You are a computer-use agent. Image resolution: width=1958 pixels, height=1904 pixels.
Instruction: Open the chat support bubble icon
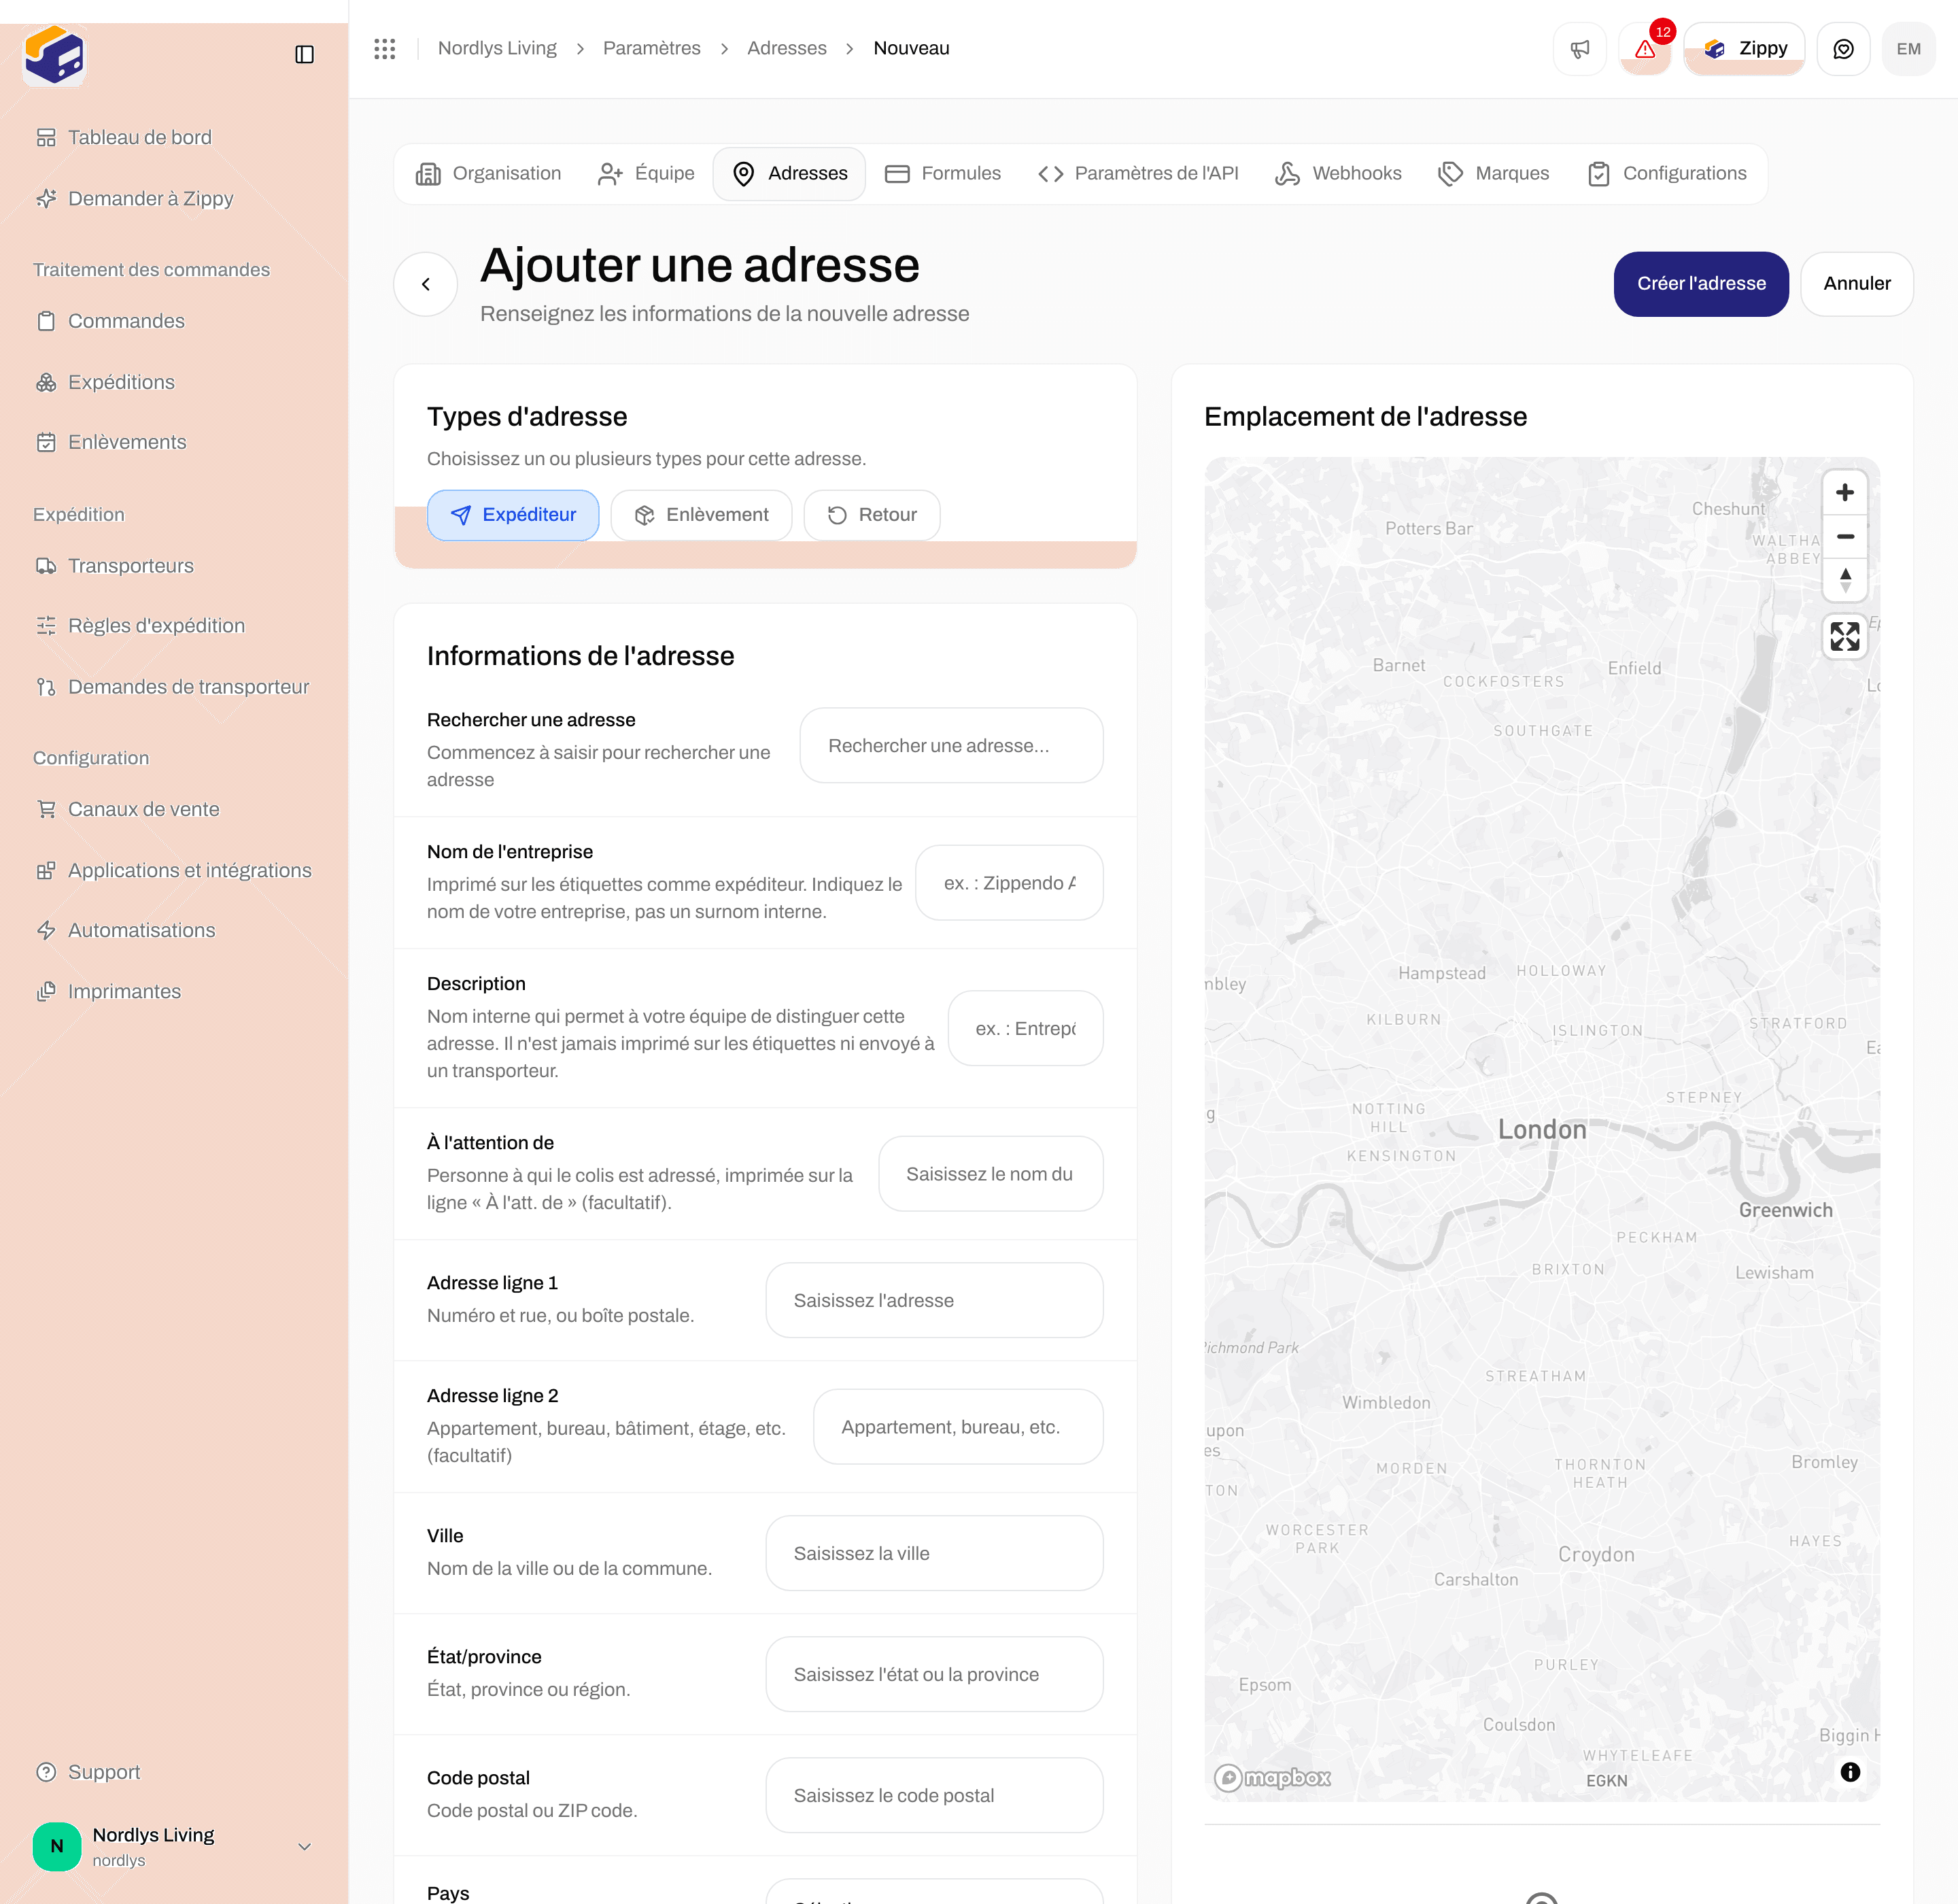pos(1843,49)
